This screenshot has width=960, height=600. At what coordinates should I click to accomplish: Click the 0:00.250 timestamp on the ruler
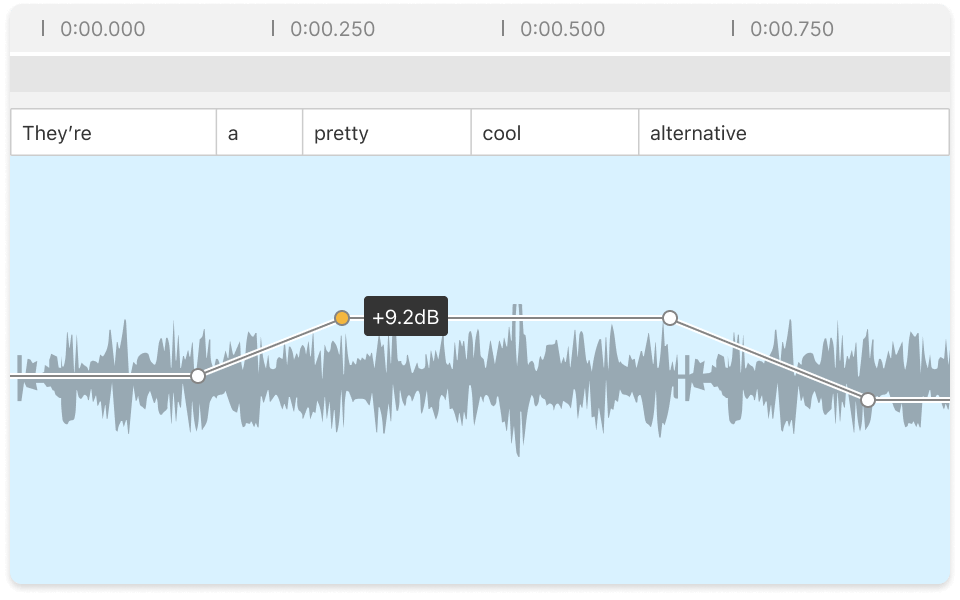click(330, 29)
